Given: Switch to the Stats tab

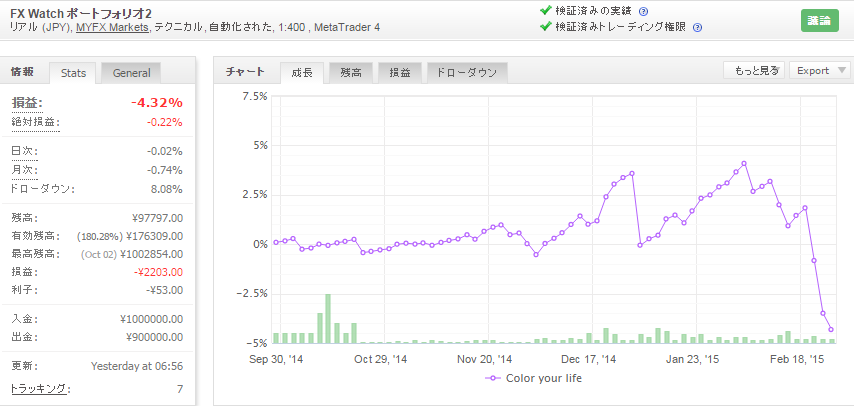Looking at the screenshot, I should (x=73, y=73).
